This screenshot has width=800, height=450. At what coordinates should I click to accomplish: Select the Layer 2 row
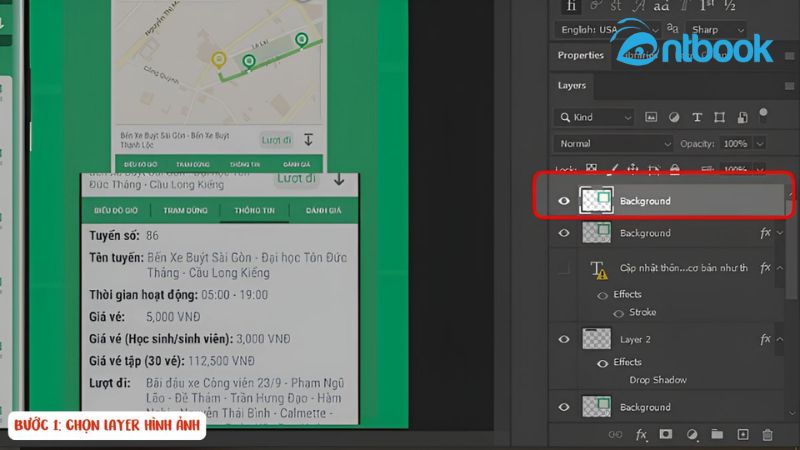667,339
